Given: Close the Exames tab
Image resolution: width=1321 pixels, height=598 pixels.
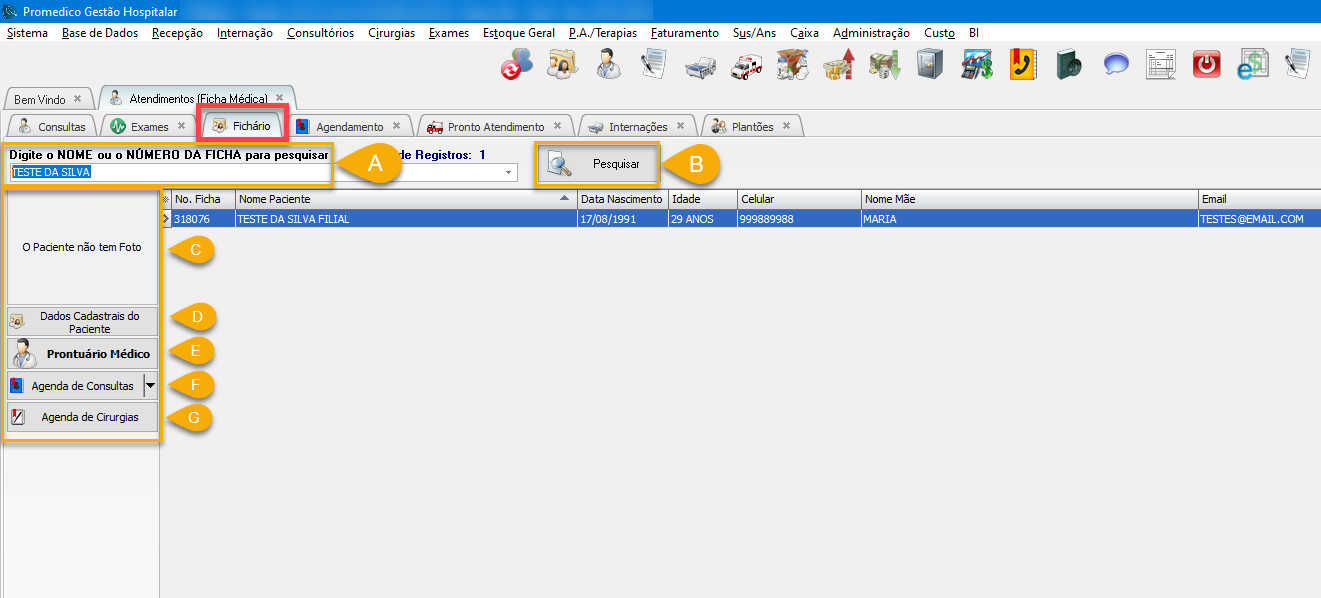Looking at the screenshot, I should point(181,126).
